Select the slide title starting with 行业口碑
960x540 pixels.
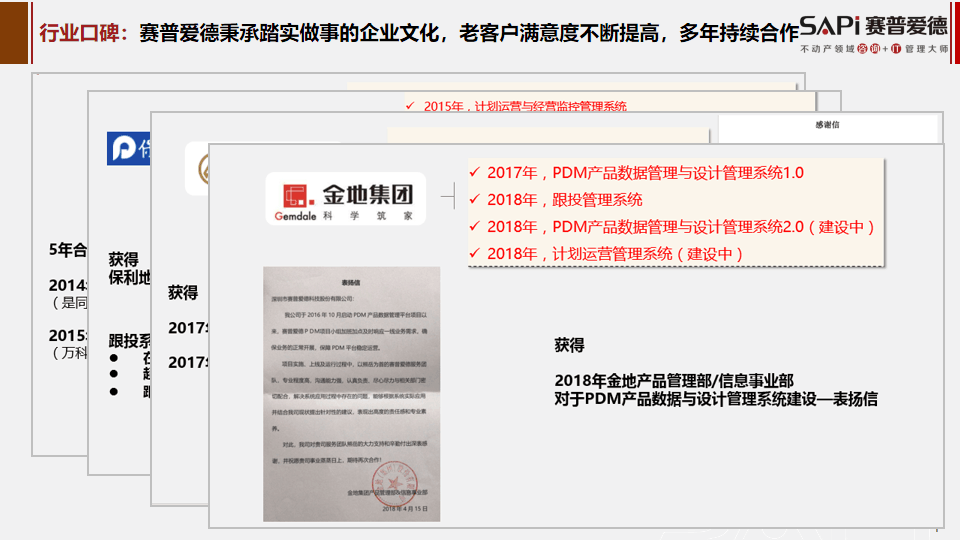[419, 32]
